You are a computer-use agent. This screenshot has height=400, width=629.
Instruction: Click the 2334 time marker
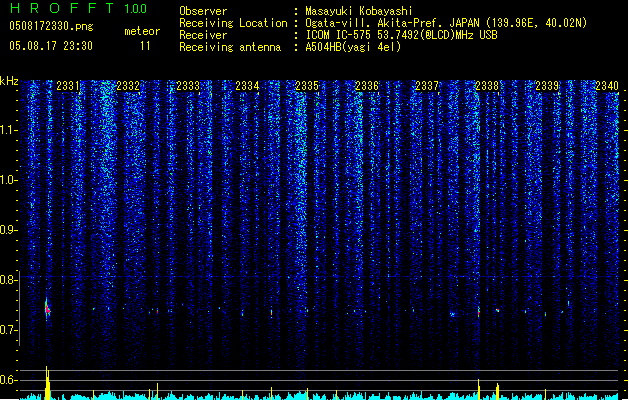pyautogui.click(x=247, y=86)
